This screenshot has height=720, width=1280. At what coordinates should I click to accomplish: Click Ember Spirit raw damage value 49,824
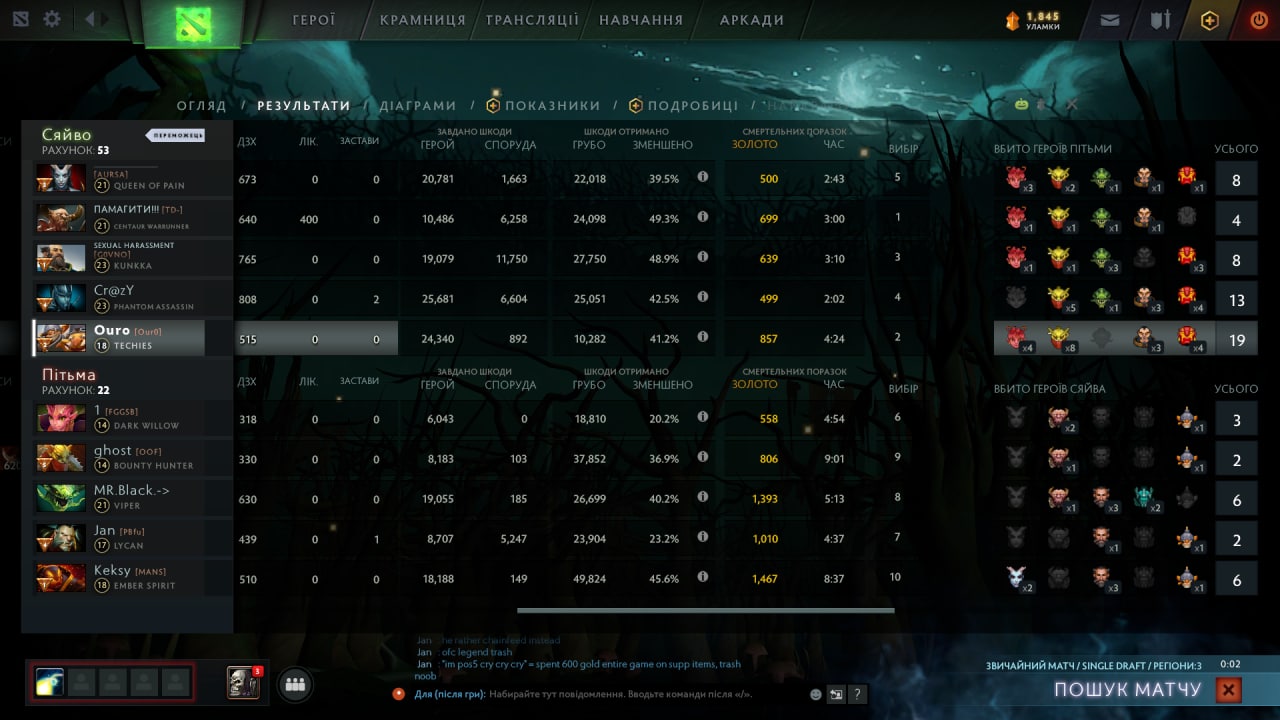point(590,578)
